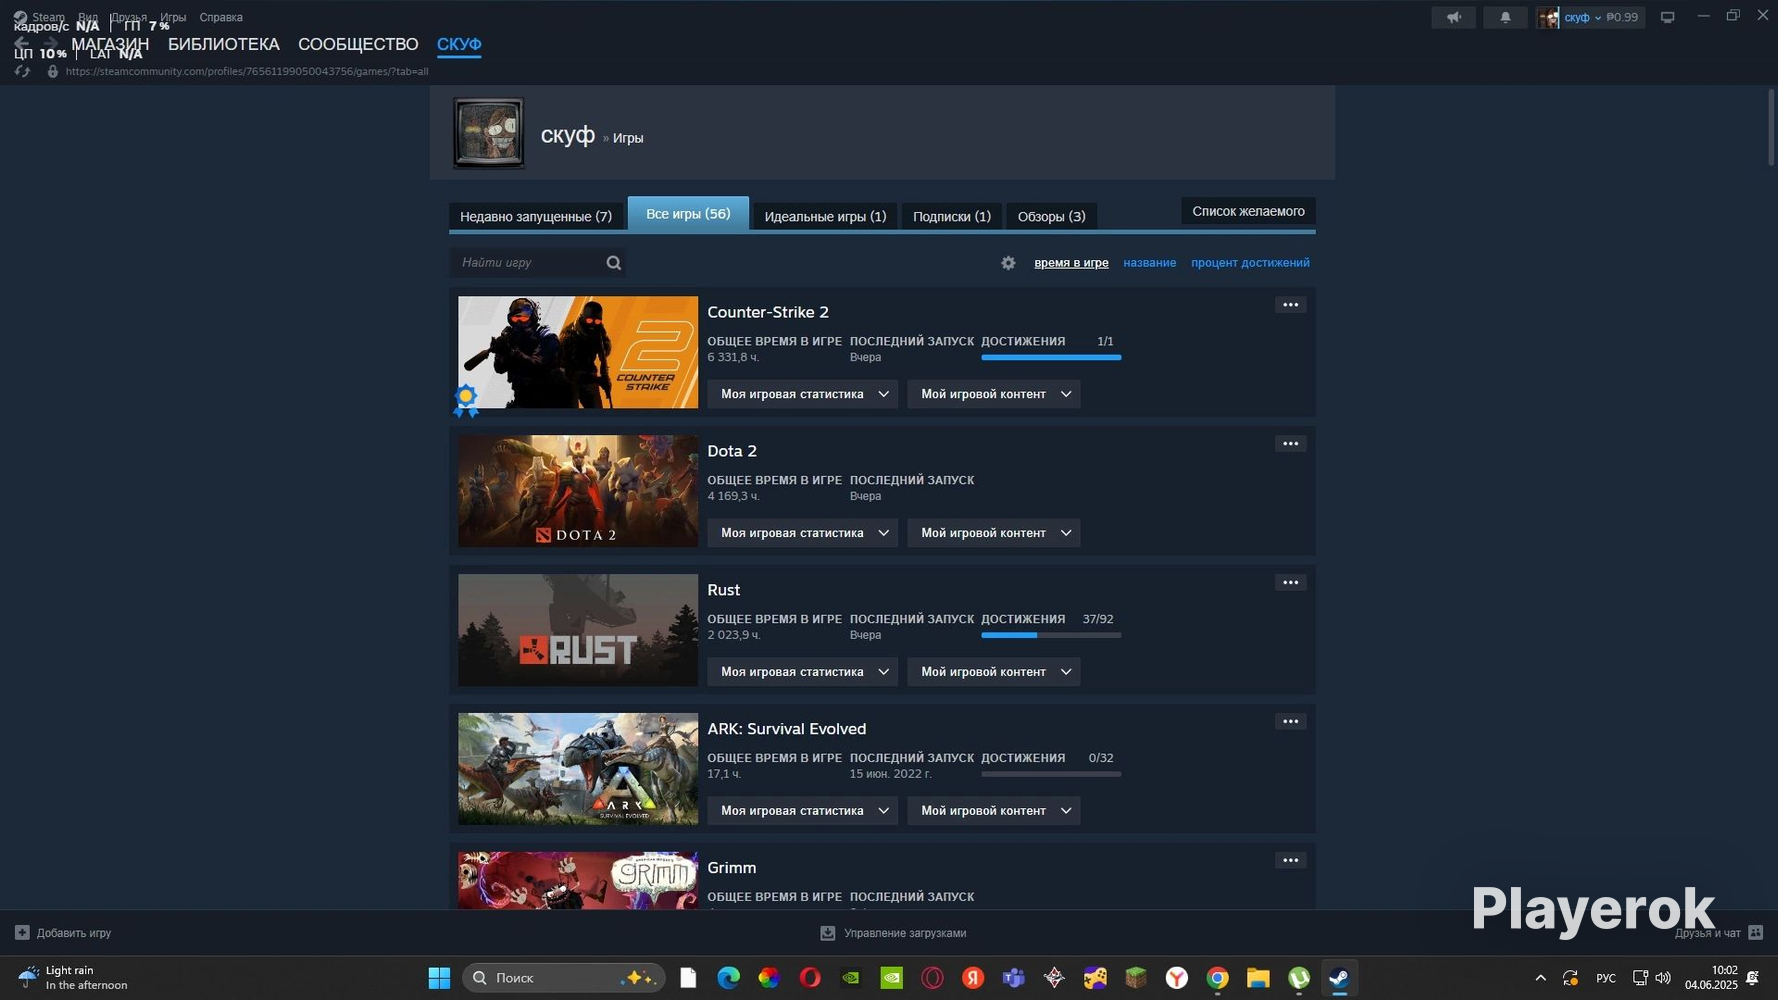Image resolution: width=1778 pixels, height=1000 pixels.
Task: Launch Microsoft Edge from the taskbar
Action: (728, 978)
